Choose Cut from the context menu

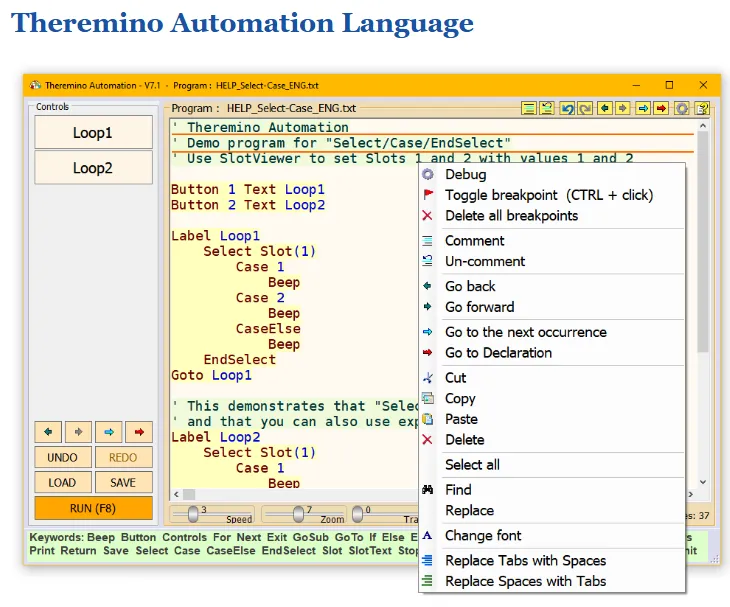(552, 378)
